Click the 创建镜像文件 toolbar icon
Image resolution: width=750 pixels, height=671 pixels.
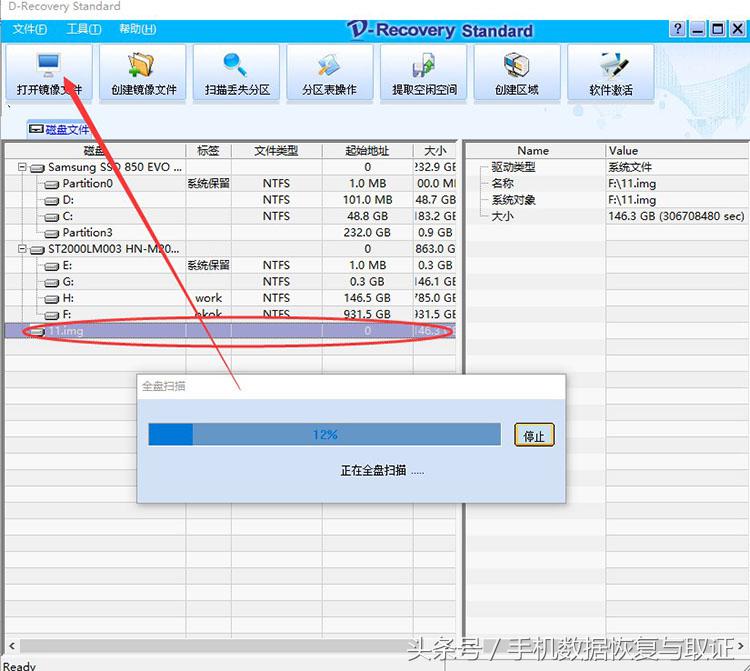tap(143, 72)
